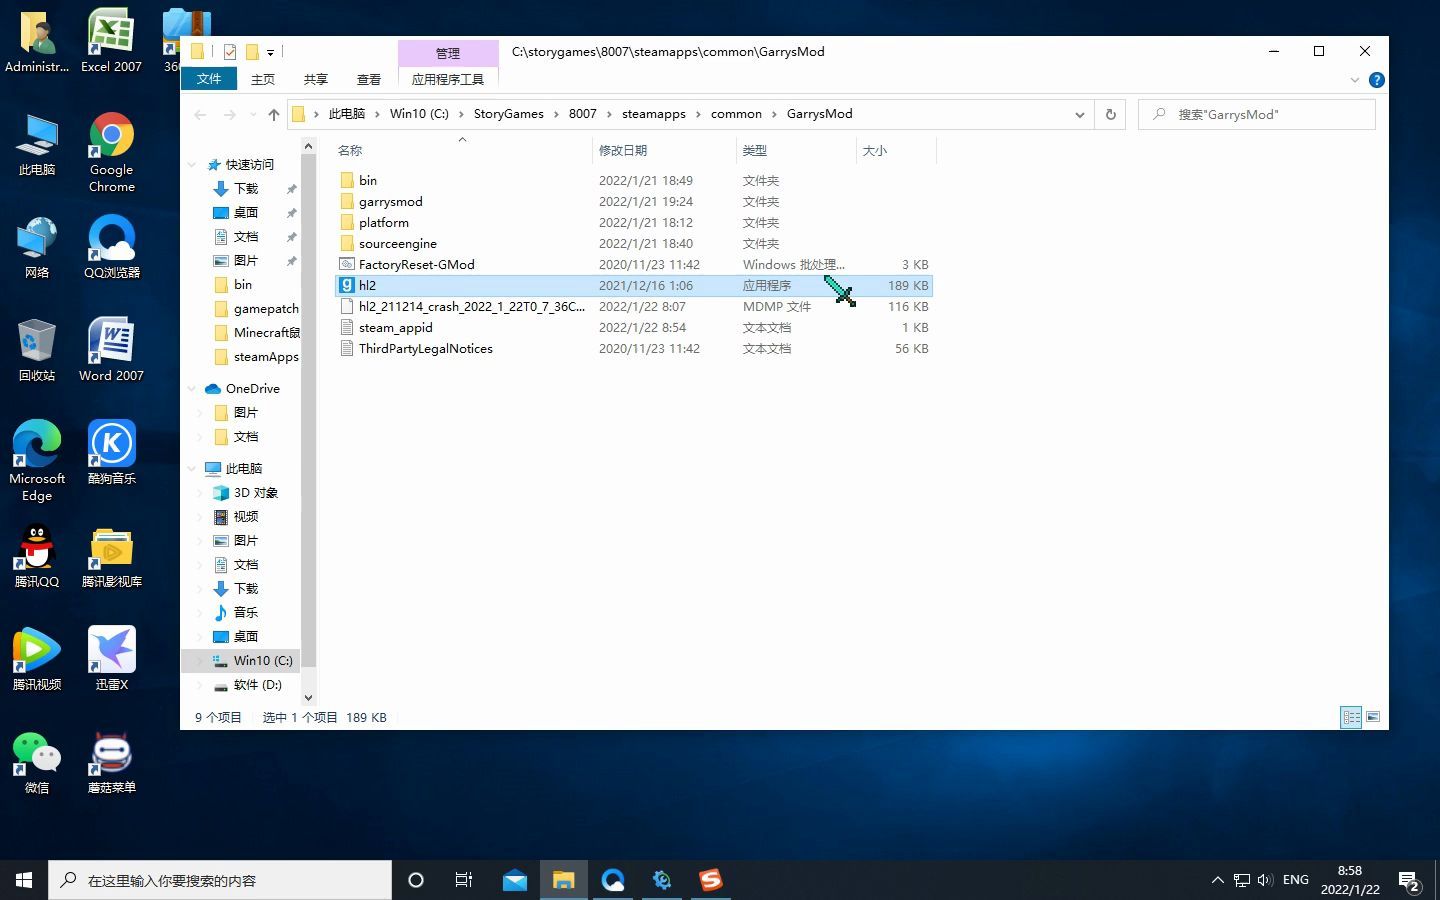The width and height of the screenshot is (1440, 900).
Task: Open the 应用程序工具 ribbon tab
Action: (x=448, y=79)
